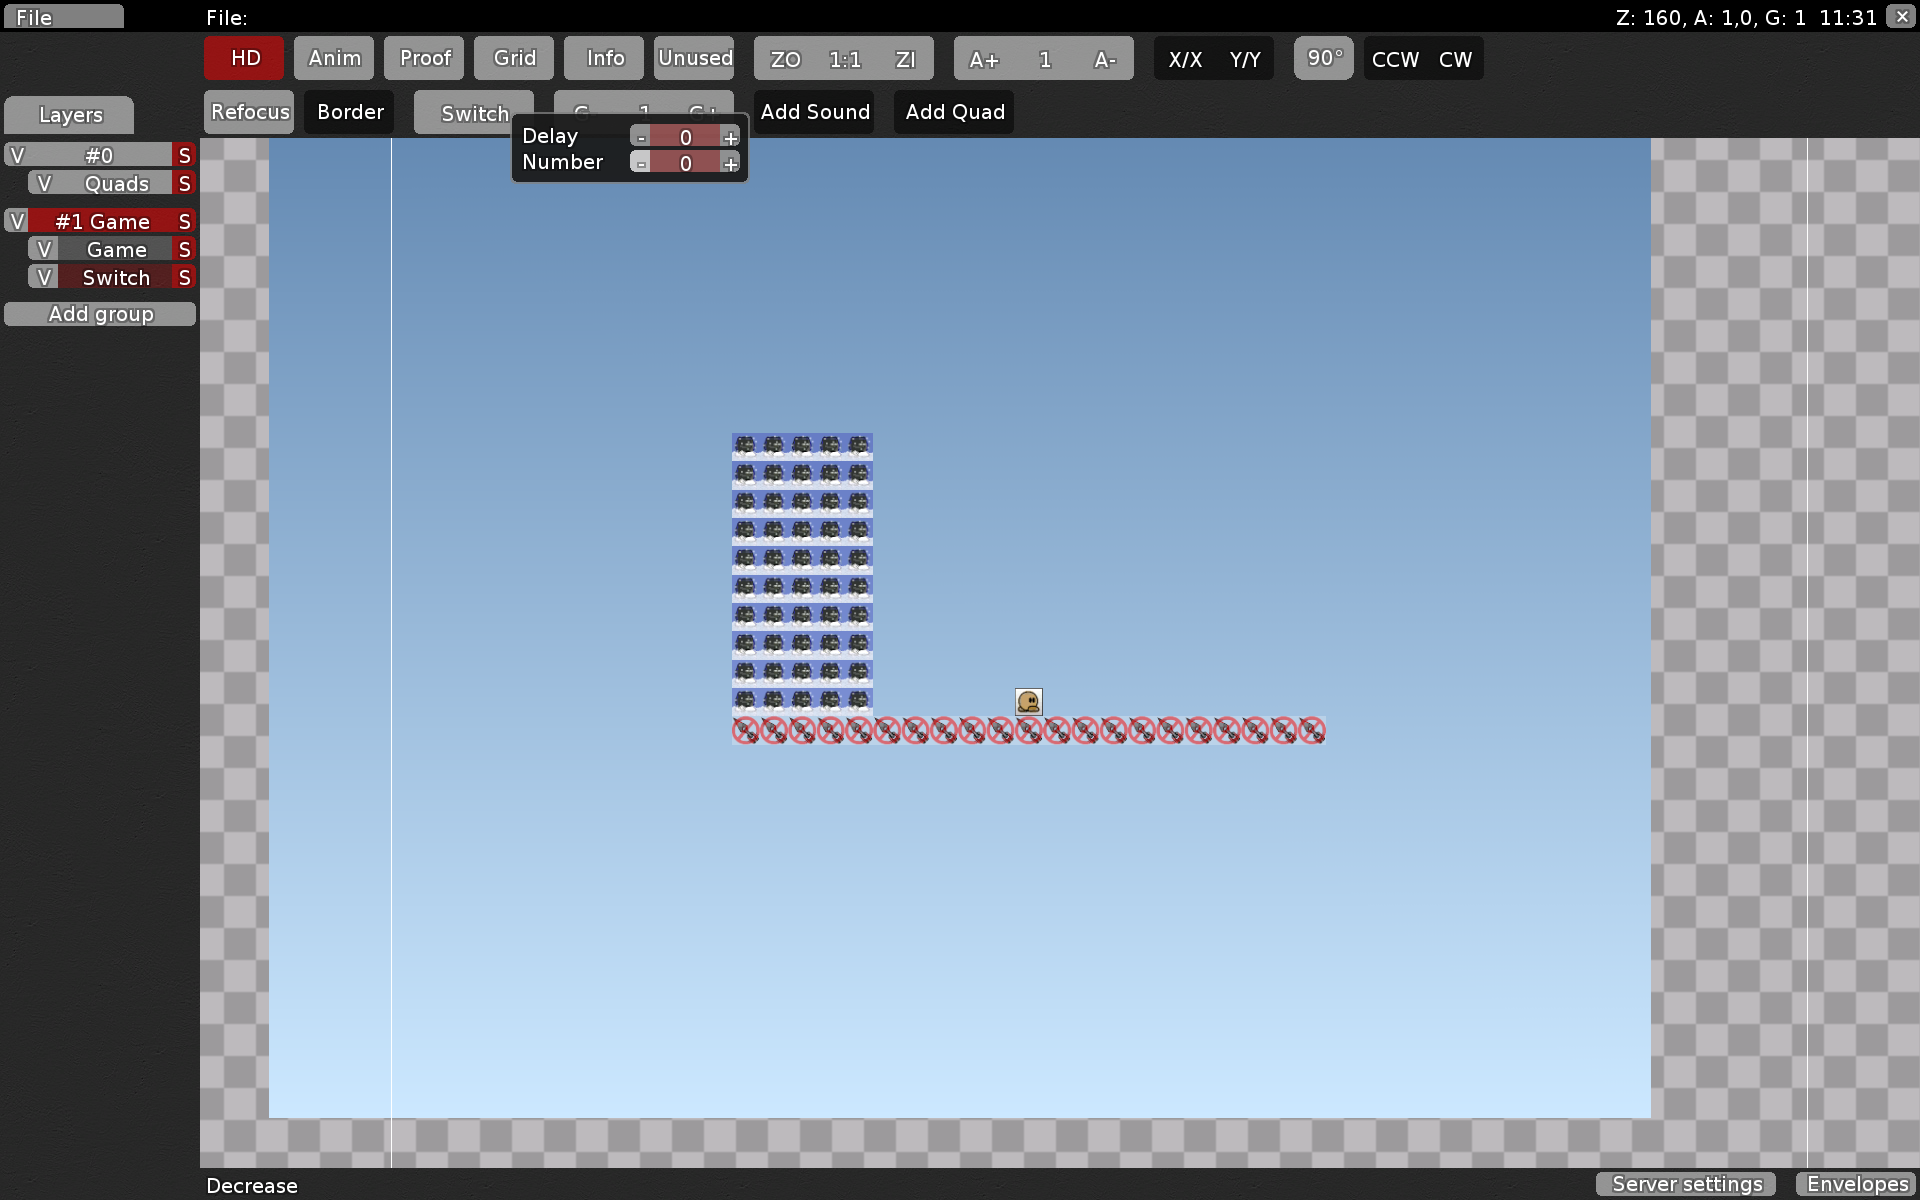Click the Server settings button
Screen dimensions: 1920x1200
pyautogui.click(x=1686, y=1184)
